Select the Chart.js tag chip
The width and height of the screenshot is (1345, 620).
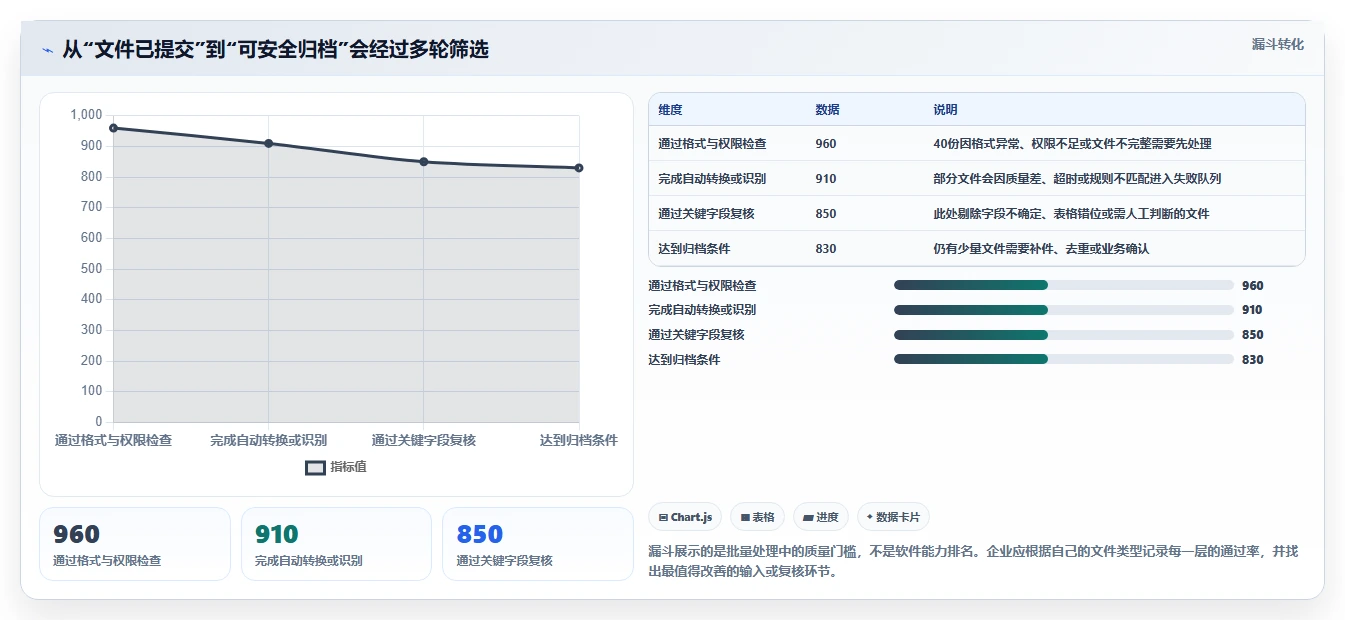click(685, 517)
